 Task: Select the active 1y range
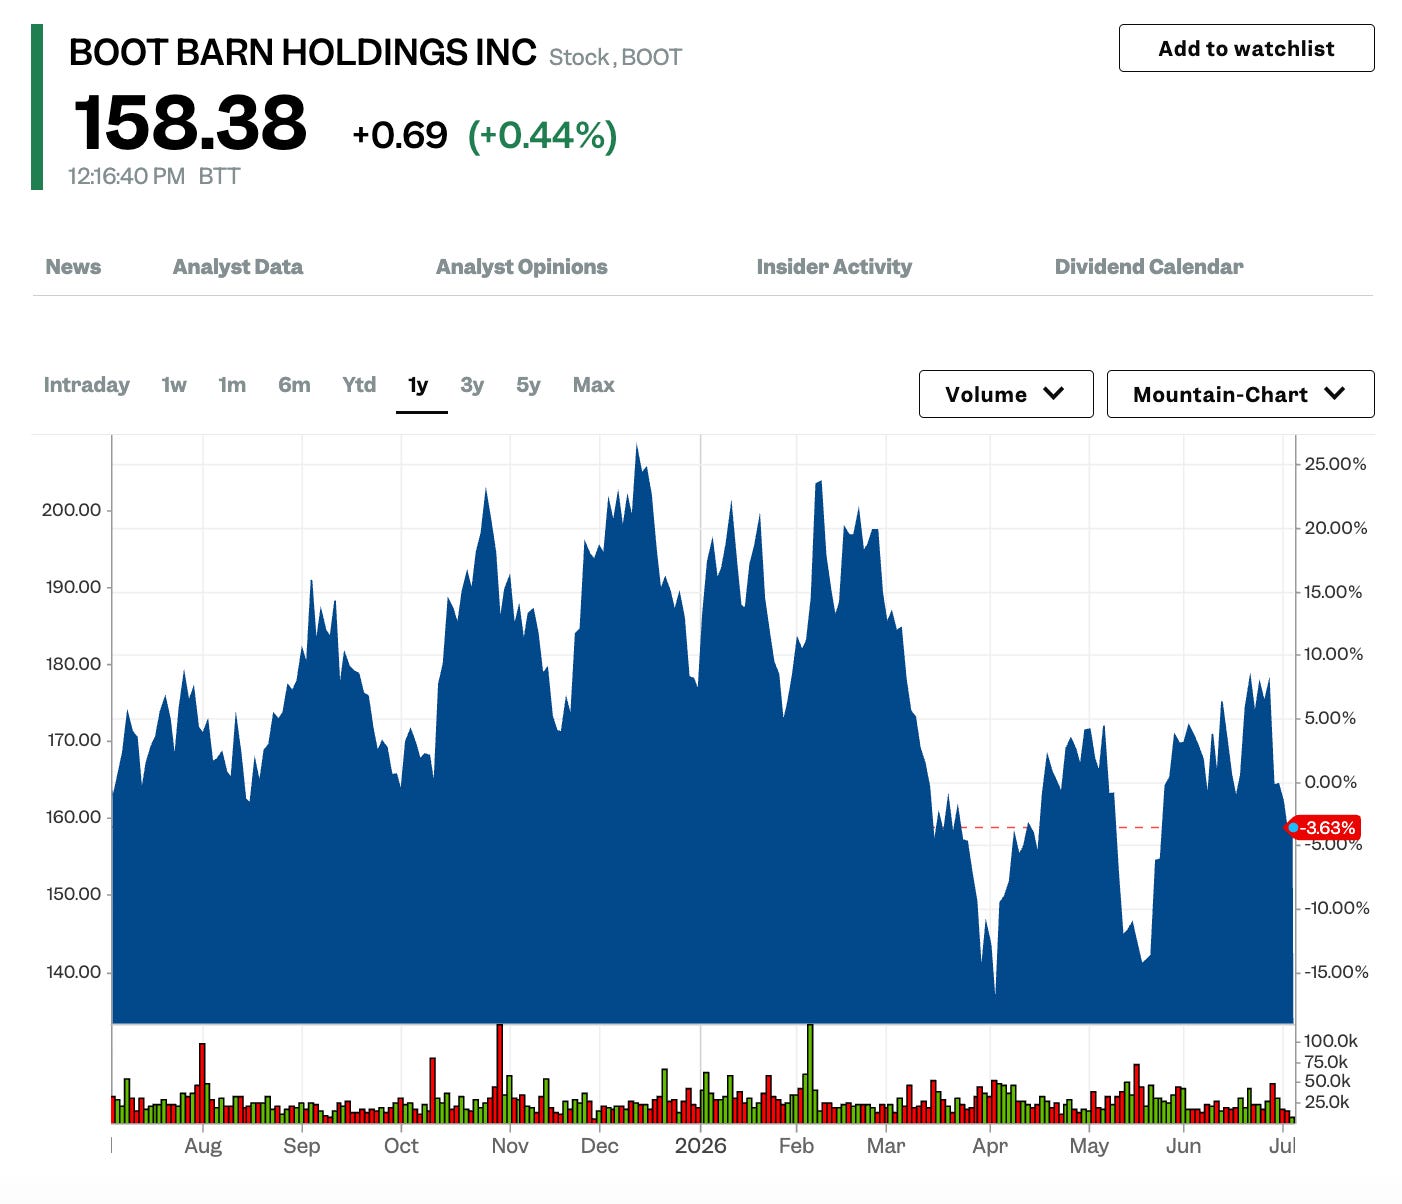(x=418, y=385)
